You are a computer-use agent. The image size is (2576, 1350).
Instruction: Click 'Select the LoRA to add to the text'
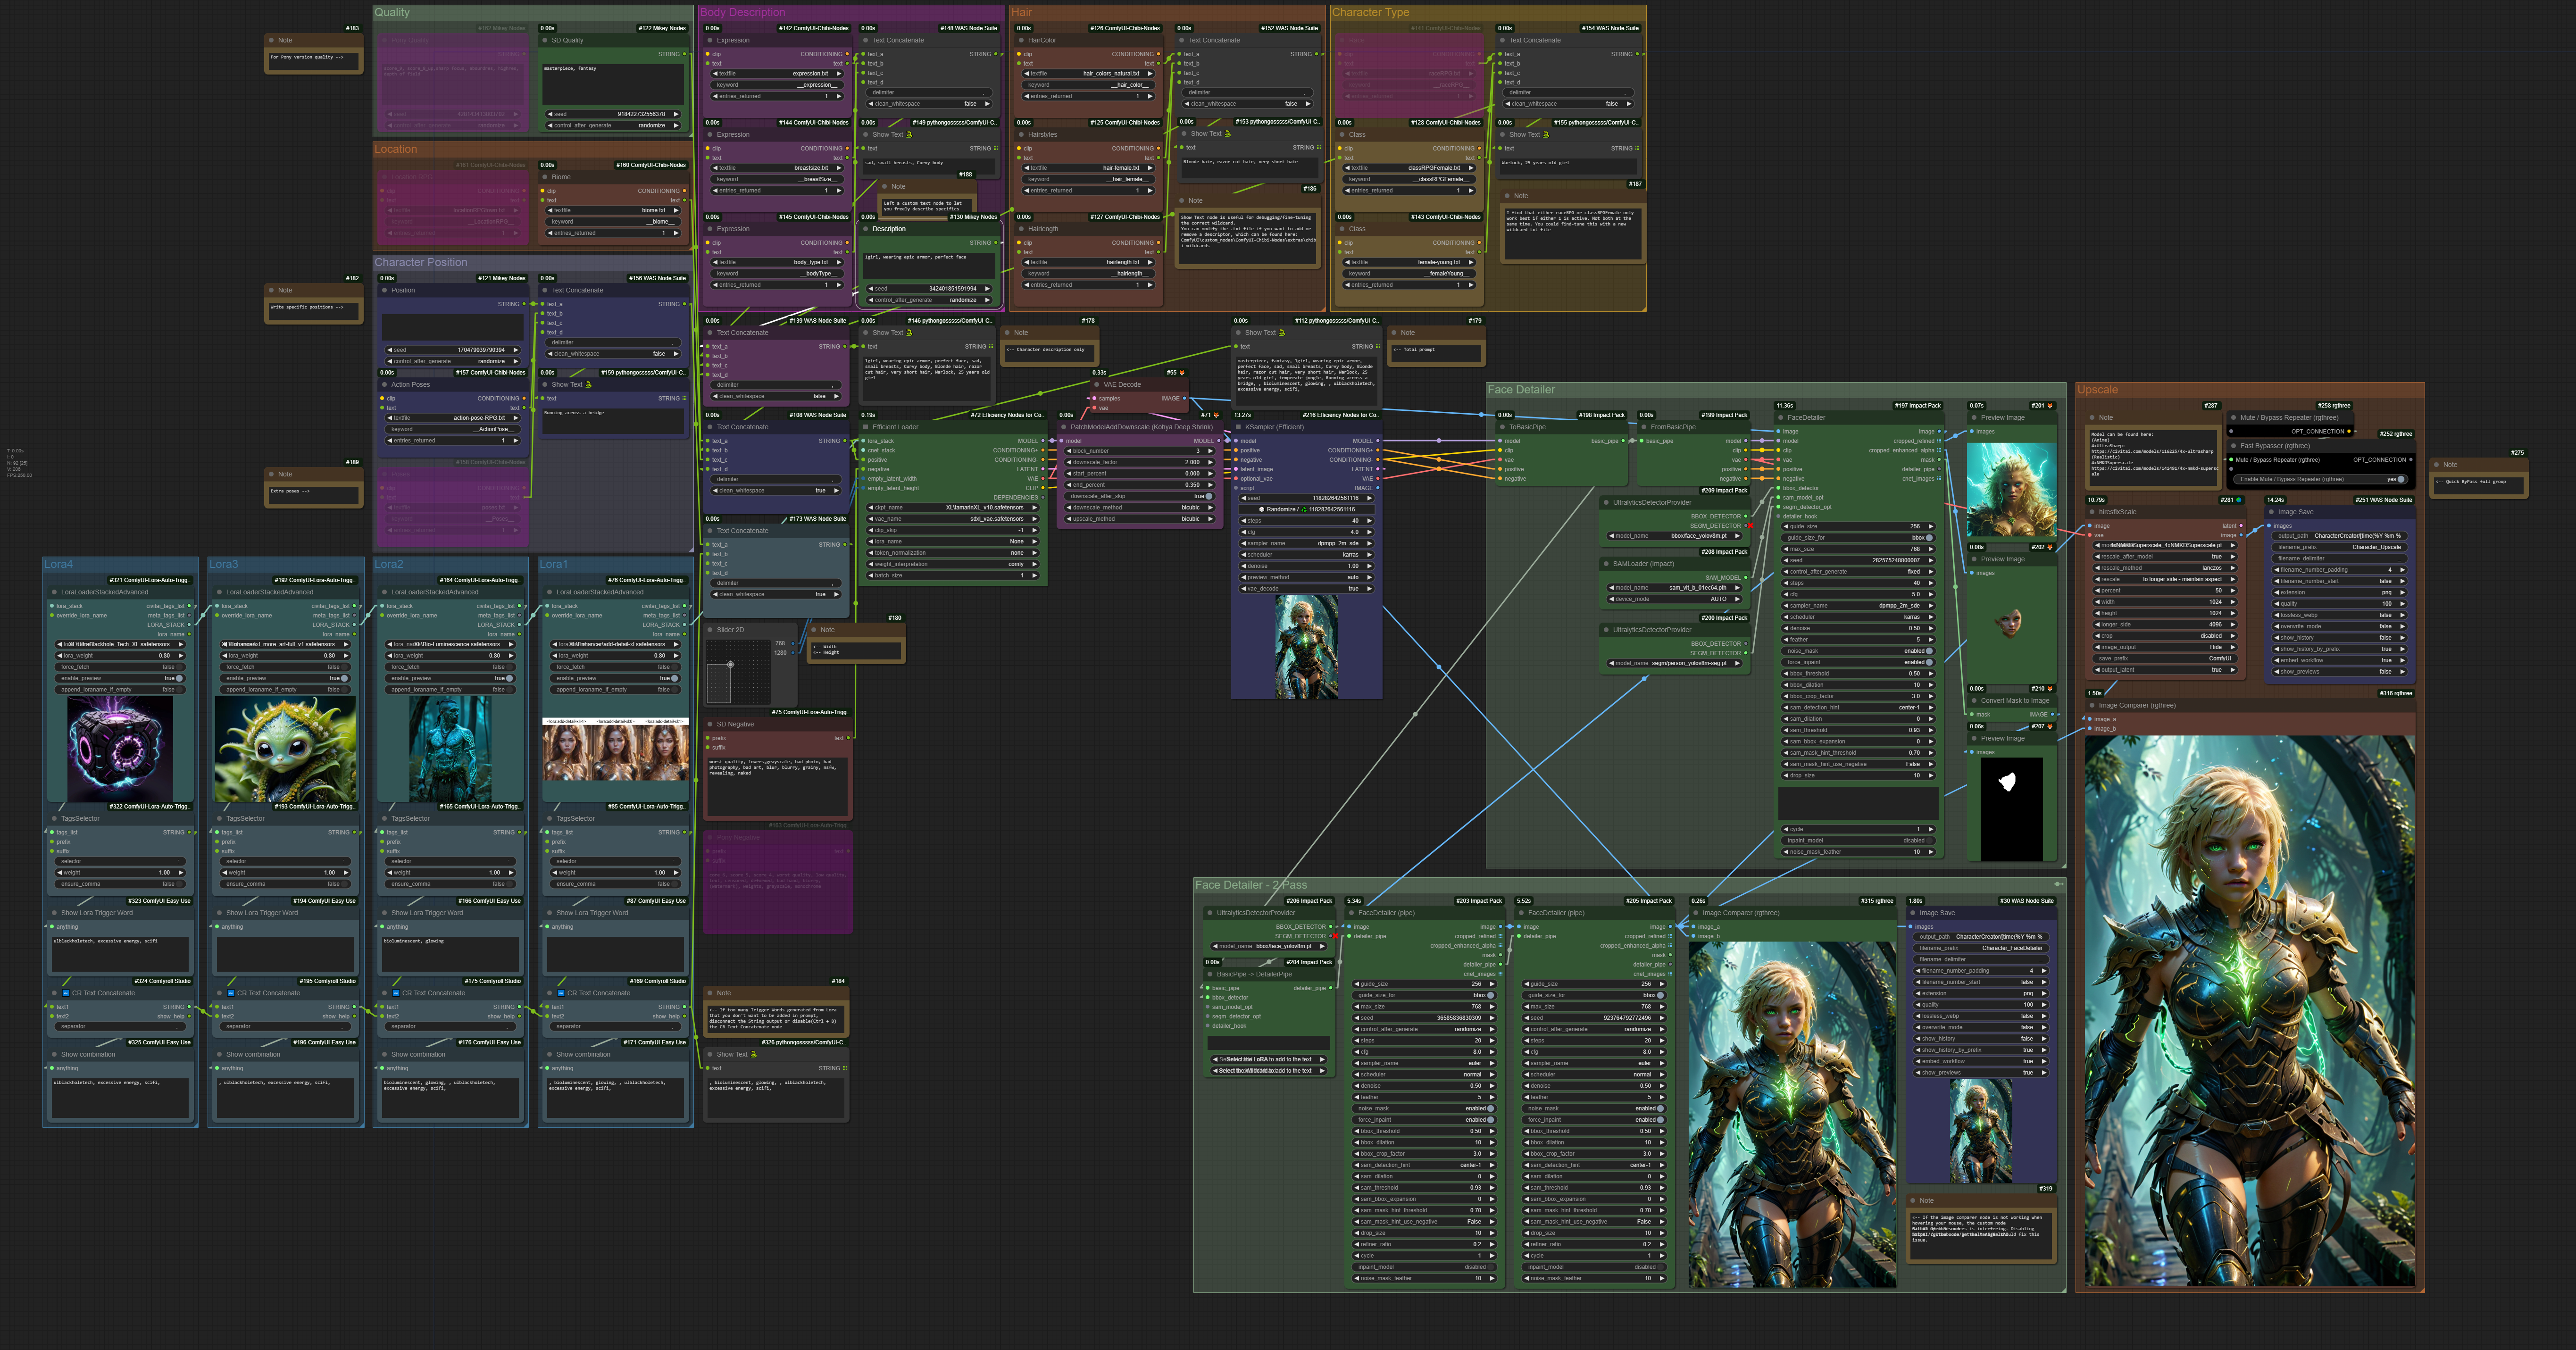(x=1268, y=1059)
